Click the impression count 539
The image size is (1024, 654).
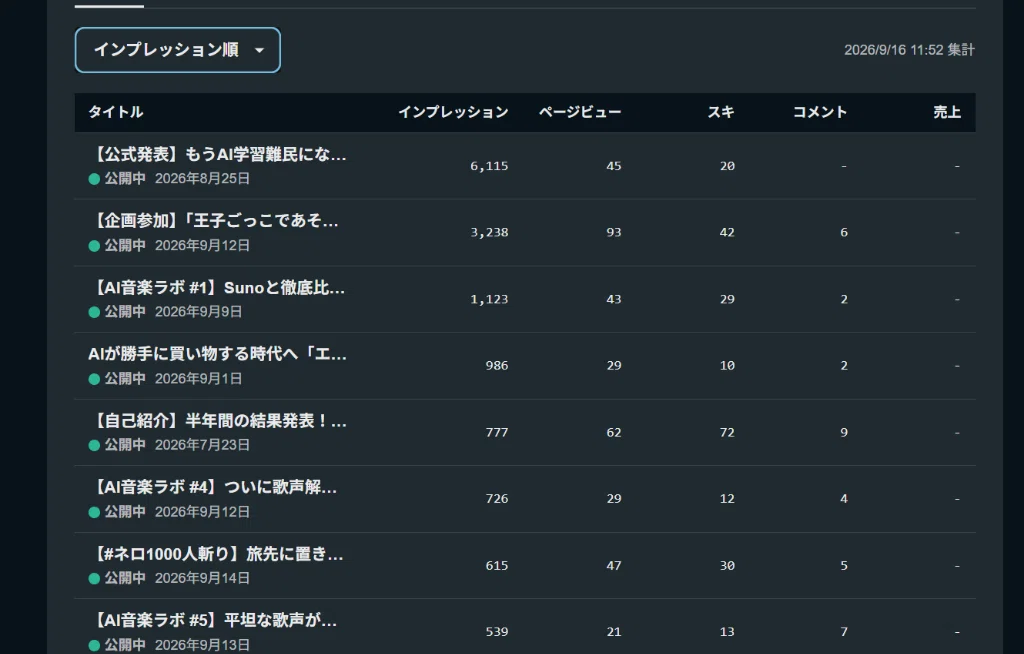pos(497,632)
